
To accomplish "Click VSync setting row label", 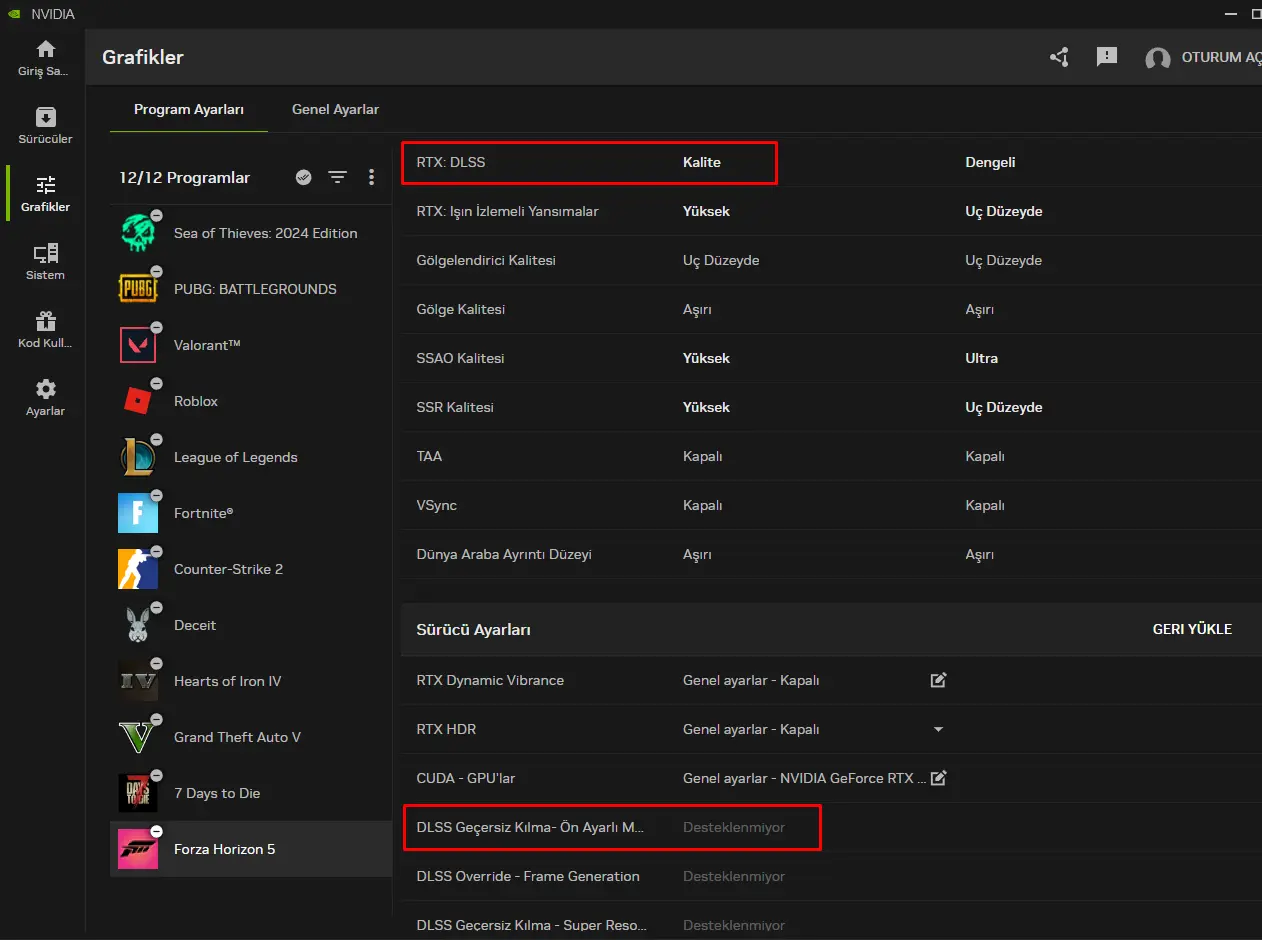I will coord(437,505).
